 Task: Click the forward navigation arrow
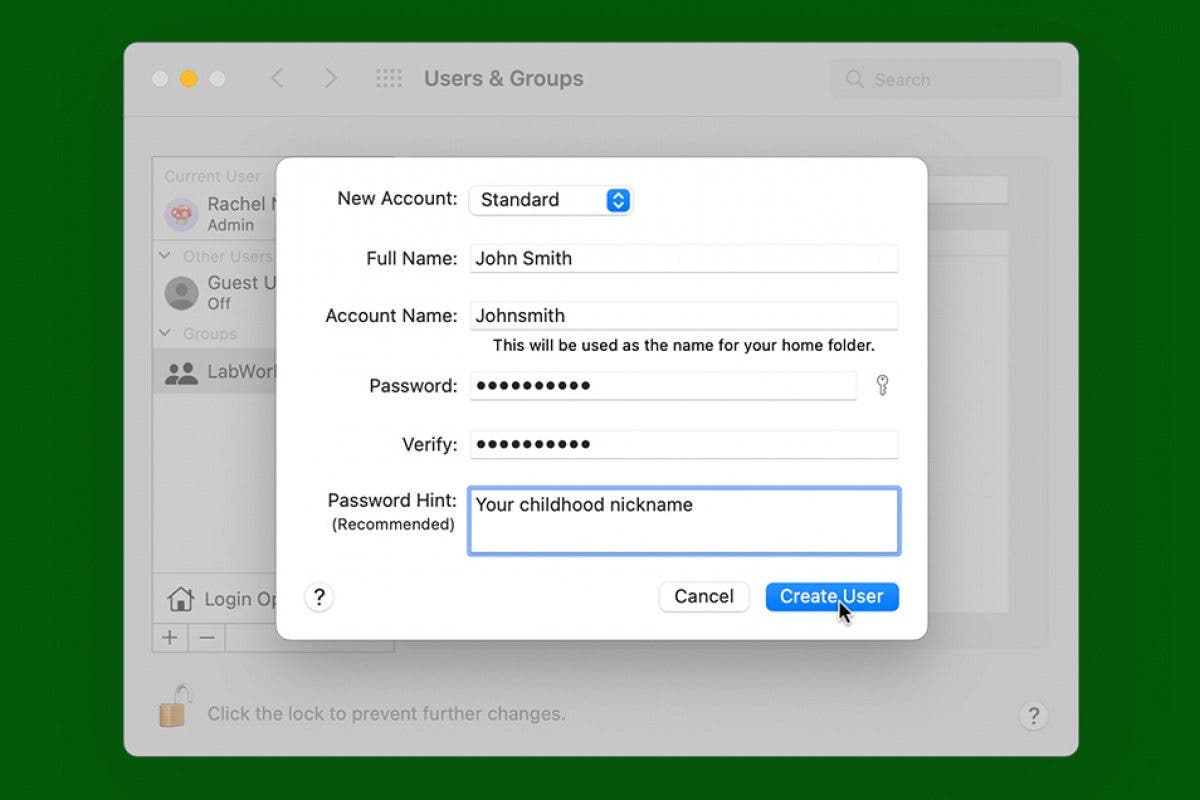(x=332, y=78)
